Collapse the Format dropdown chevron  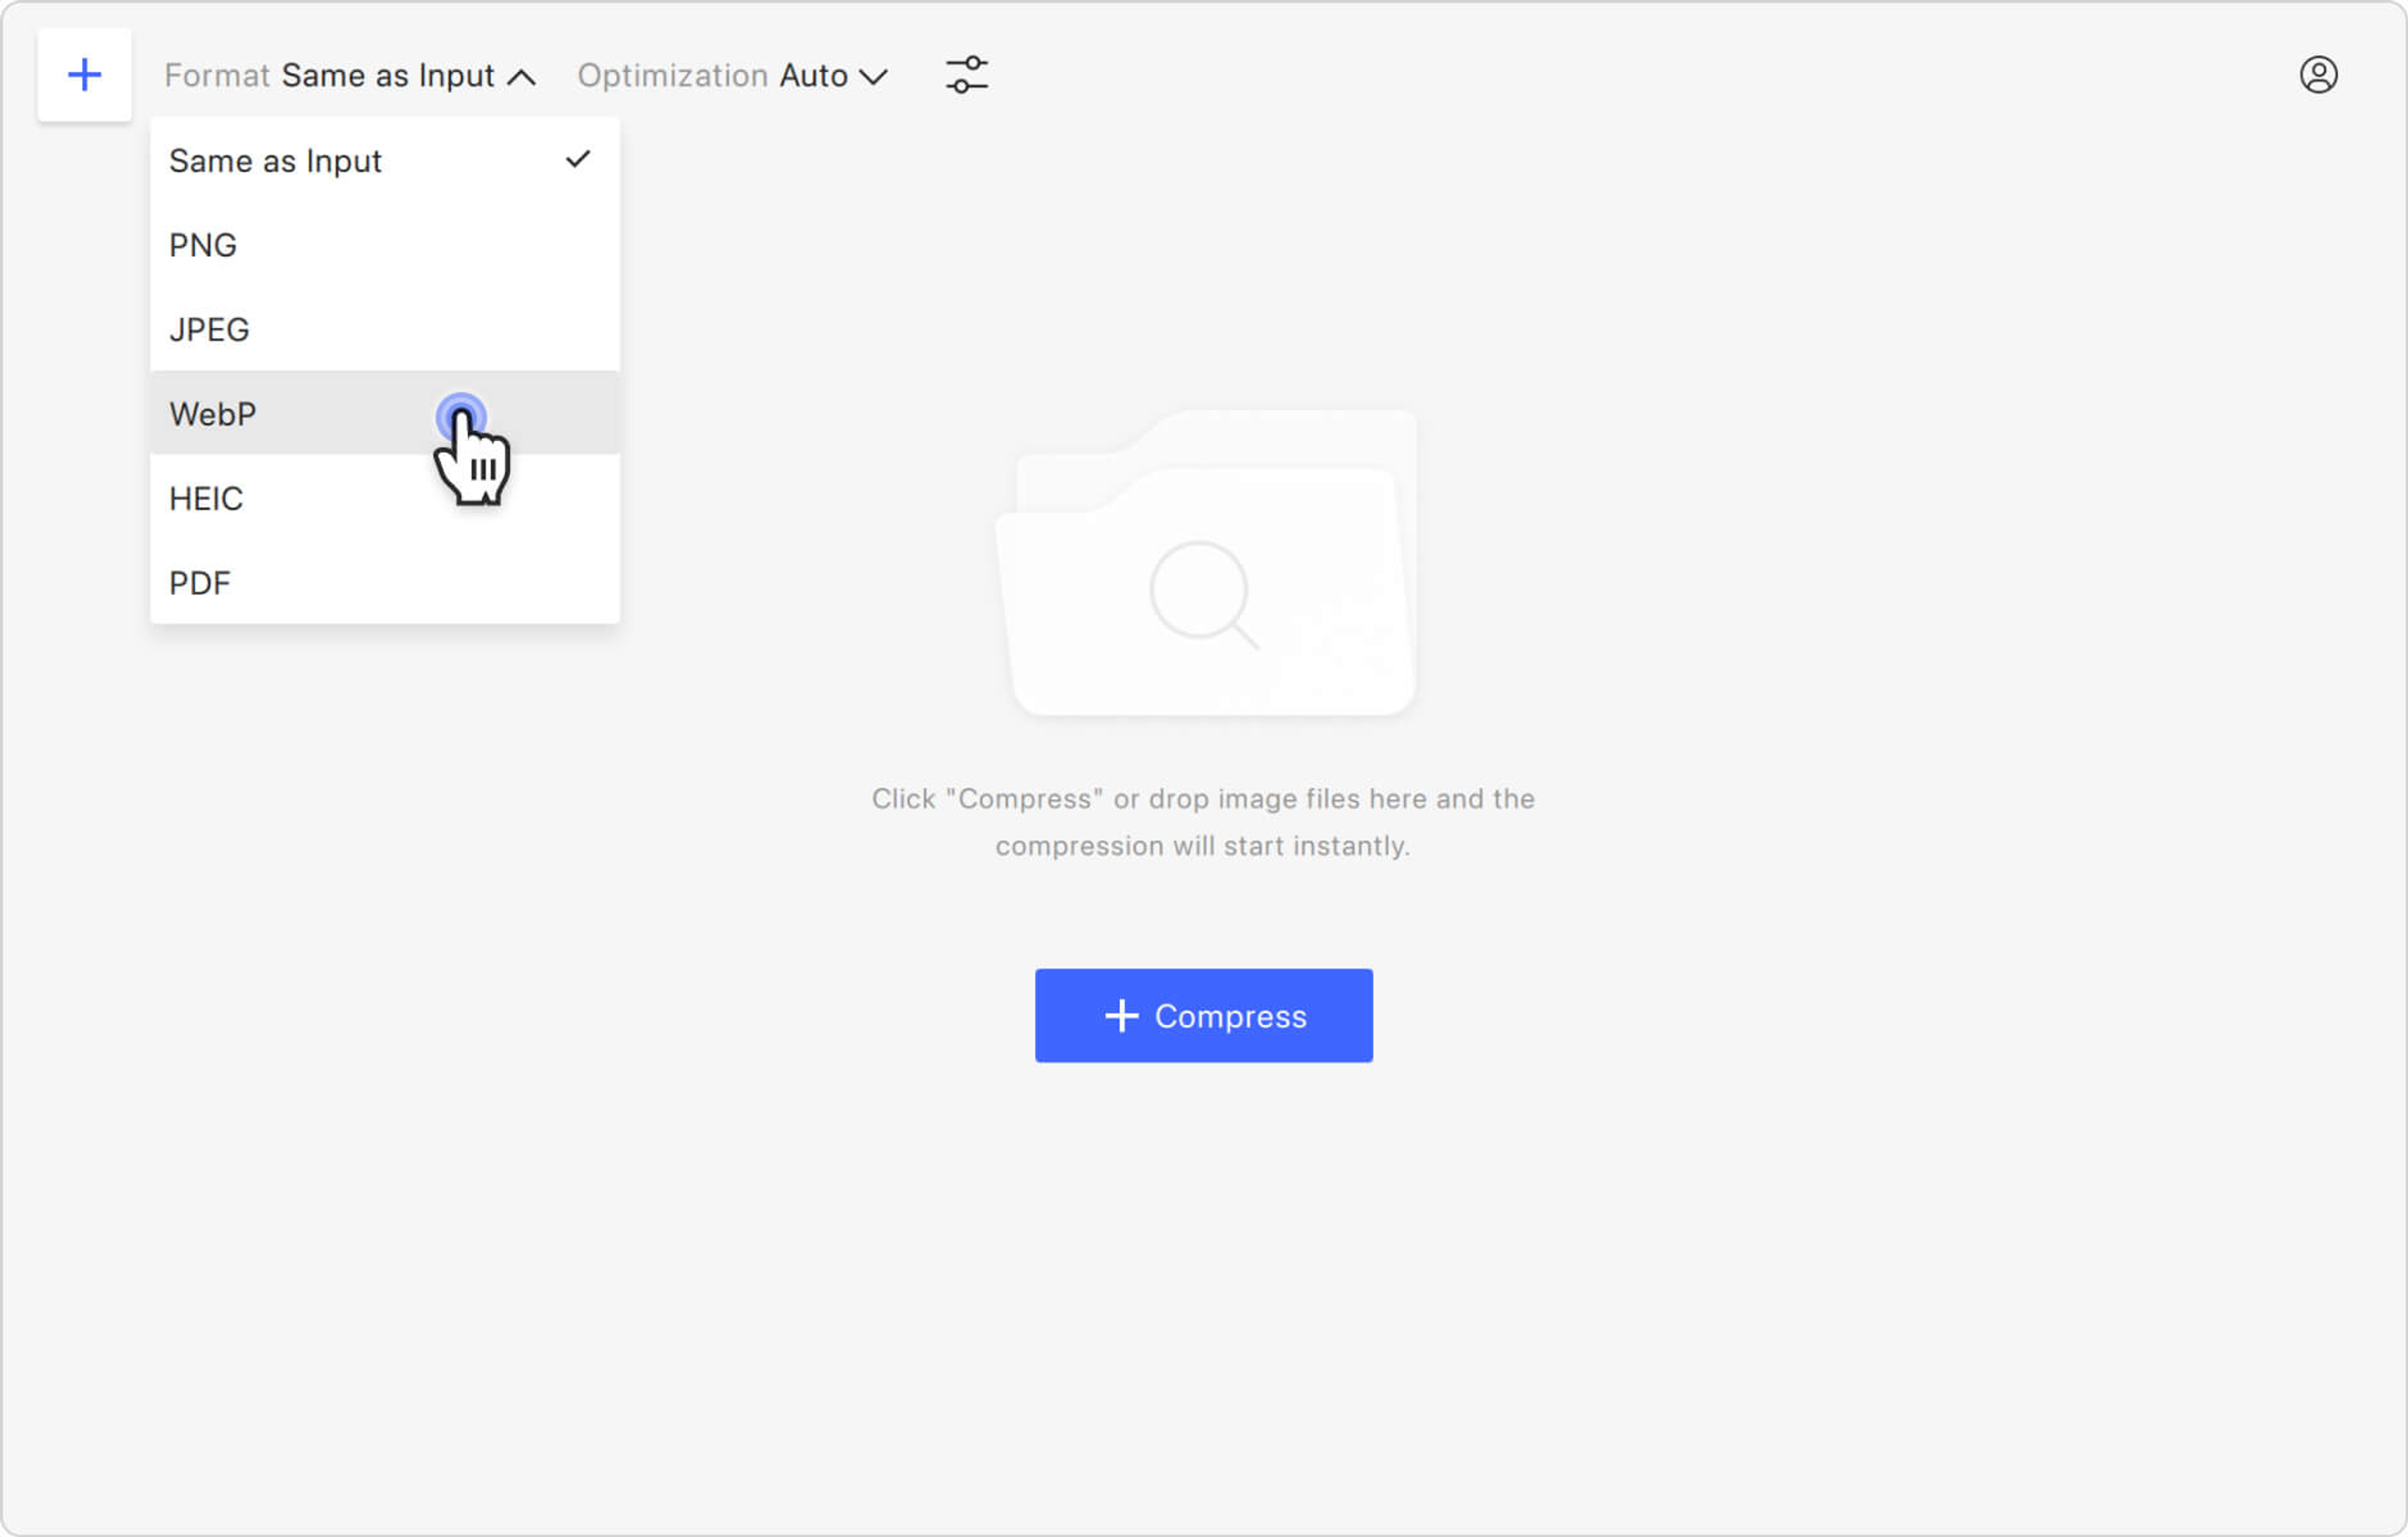coord(522,77)
